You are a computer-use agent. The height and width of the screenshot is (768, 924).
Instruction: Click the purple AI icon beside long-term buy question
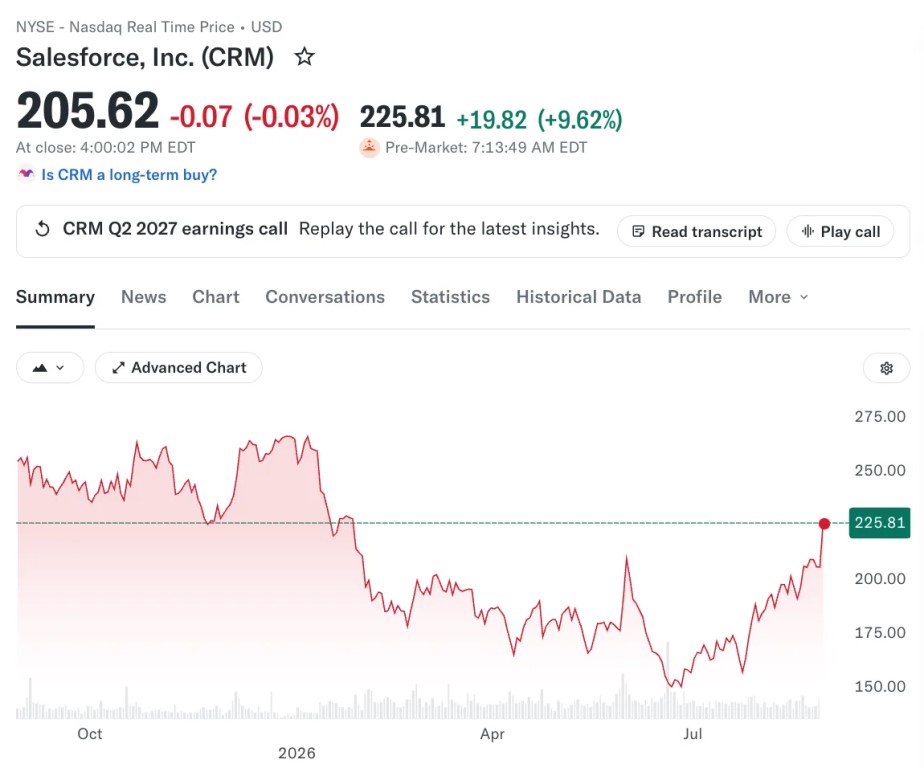pos(26,174)
